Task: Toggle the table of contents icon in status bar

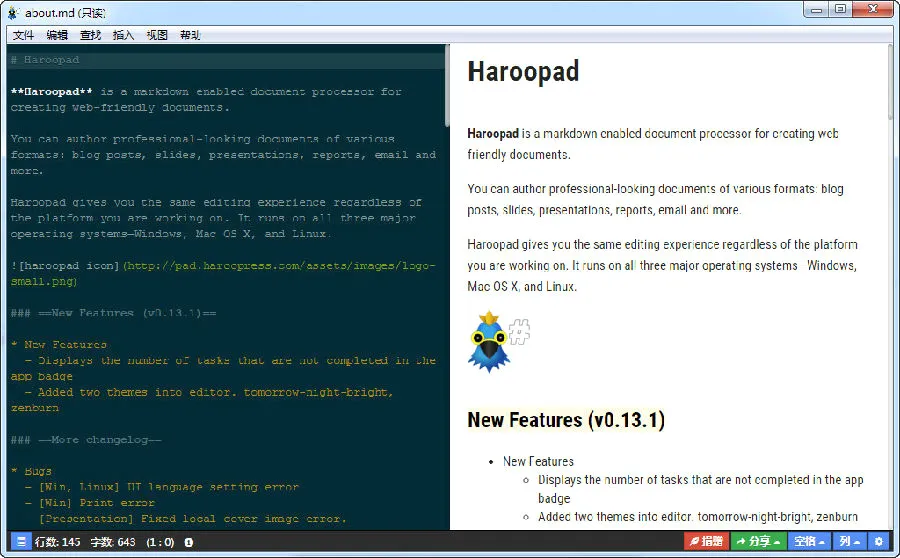Action: pyautogui.click(x=21, y=541)
